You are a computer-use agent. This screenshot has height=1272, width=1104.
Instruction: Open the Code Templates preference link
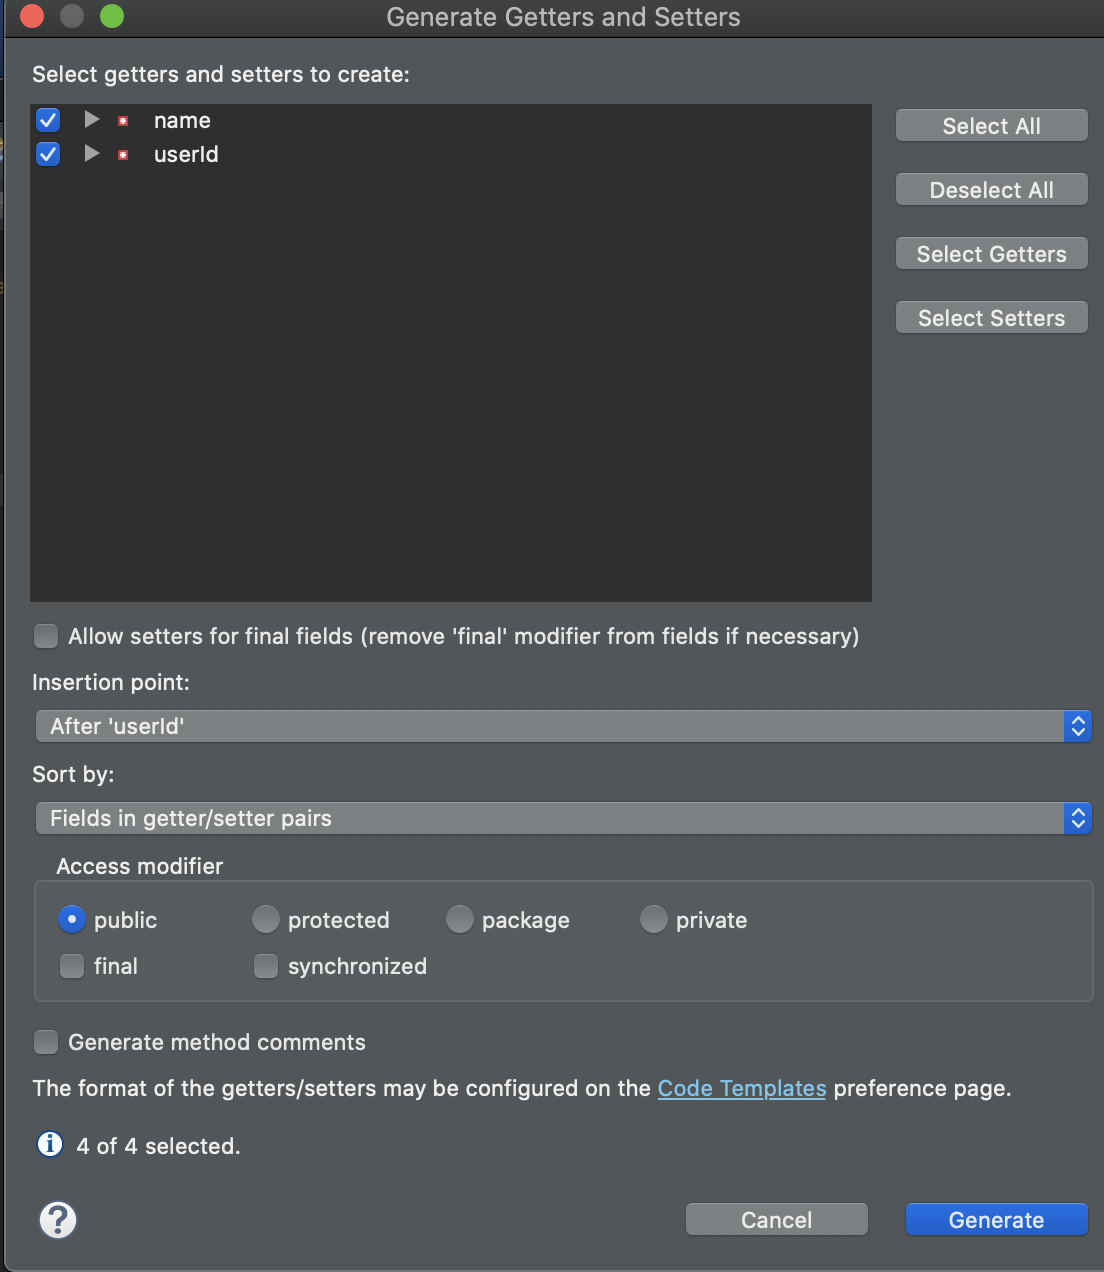coord(742,1088)
